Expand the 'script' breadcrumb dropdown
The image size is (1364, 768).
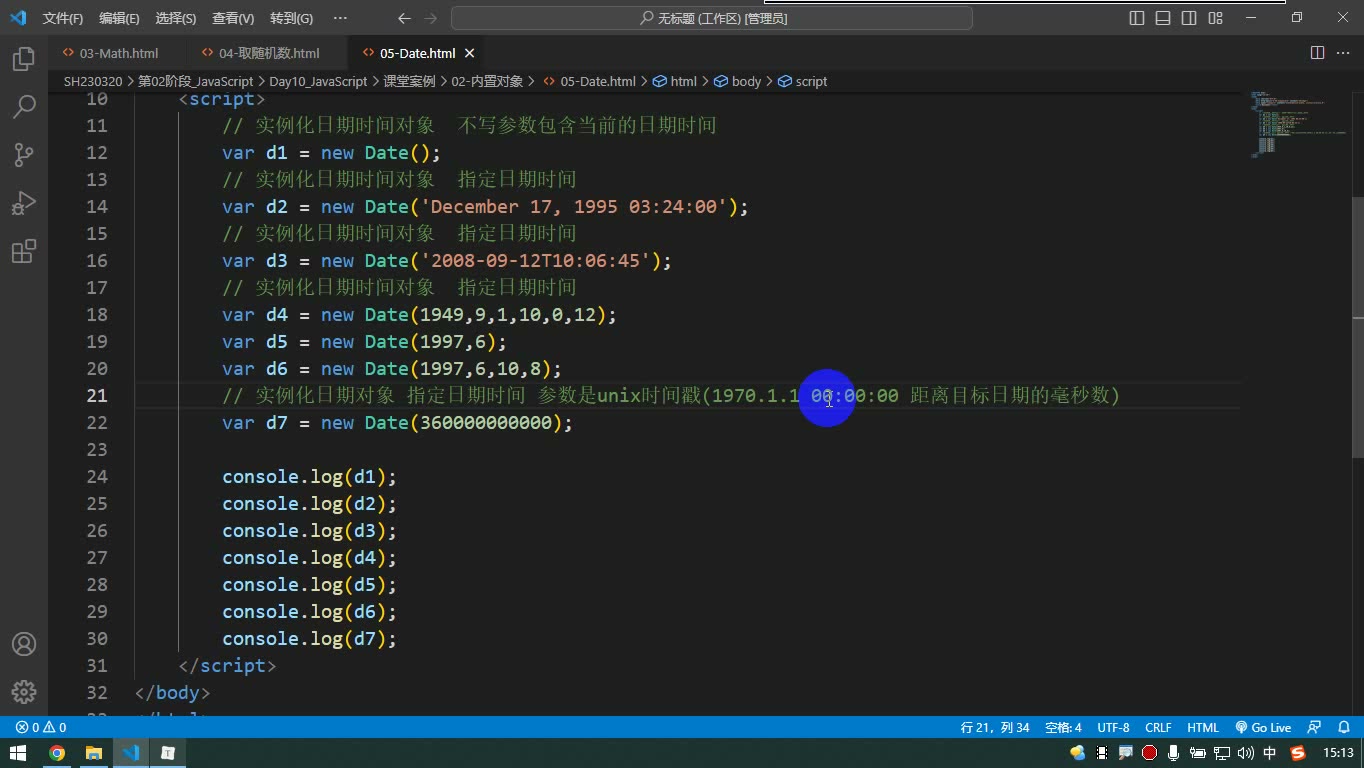coord(802,81)
